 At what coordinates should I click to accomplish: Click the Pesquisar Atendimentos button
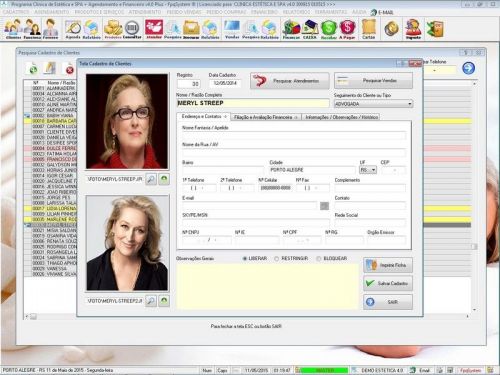[290, 81]
